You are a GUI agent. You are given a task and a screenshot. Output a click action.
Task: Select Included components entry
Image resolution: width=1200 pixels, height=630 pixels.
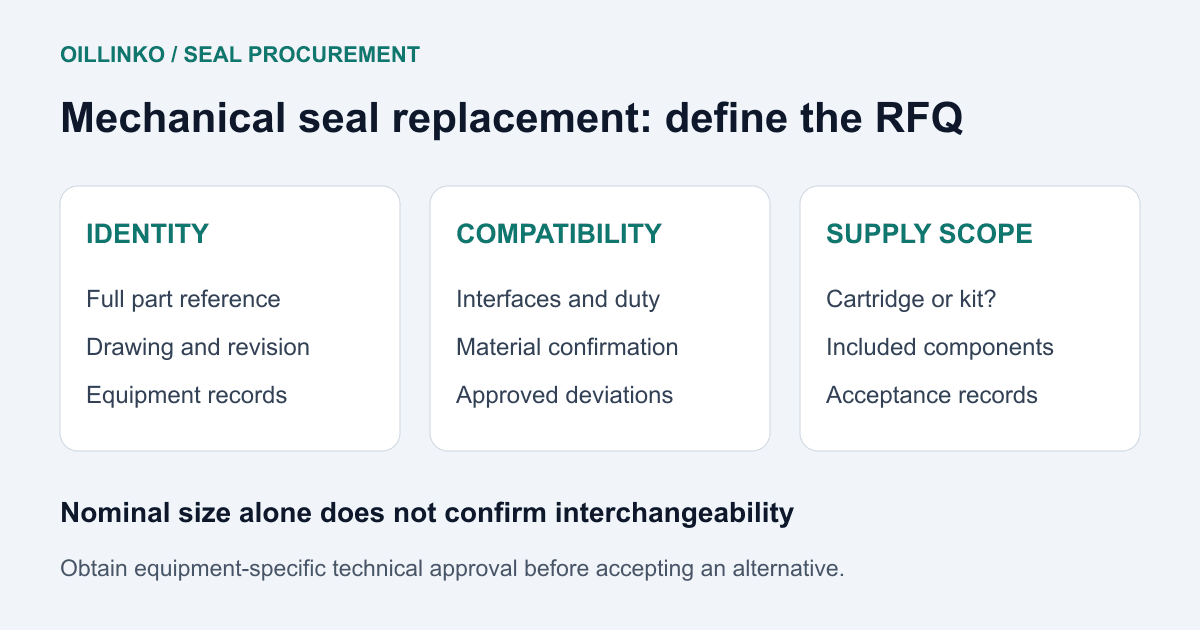pos(940,347)
